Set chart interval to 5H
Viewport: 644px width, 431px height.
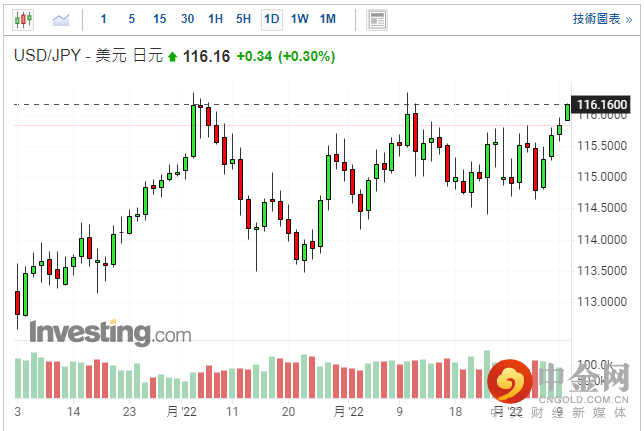pyautogui.click(x=243, y=19)
